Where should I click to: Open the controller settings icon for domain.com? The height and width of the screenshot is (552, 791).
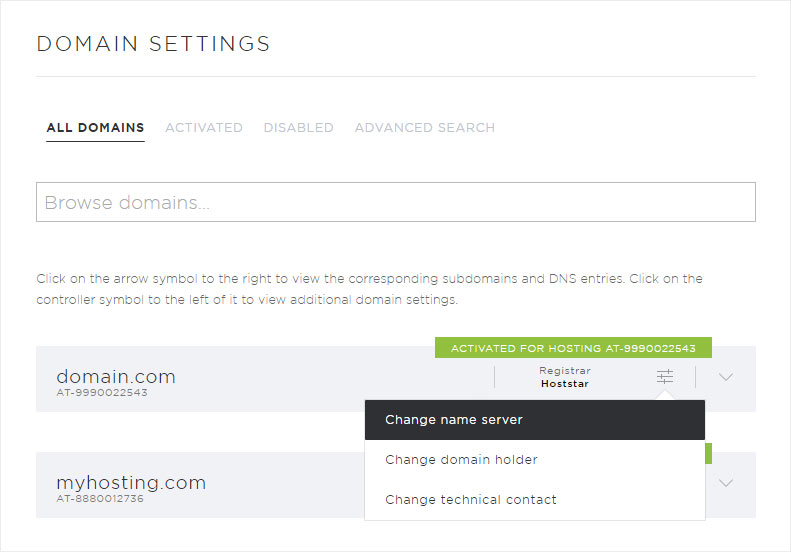(x=665, y=377)
